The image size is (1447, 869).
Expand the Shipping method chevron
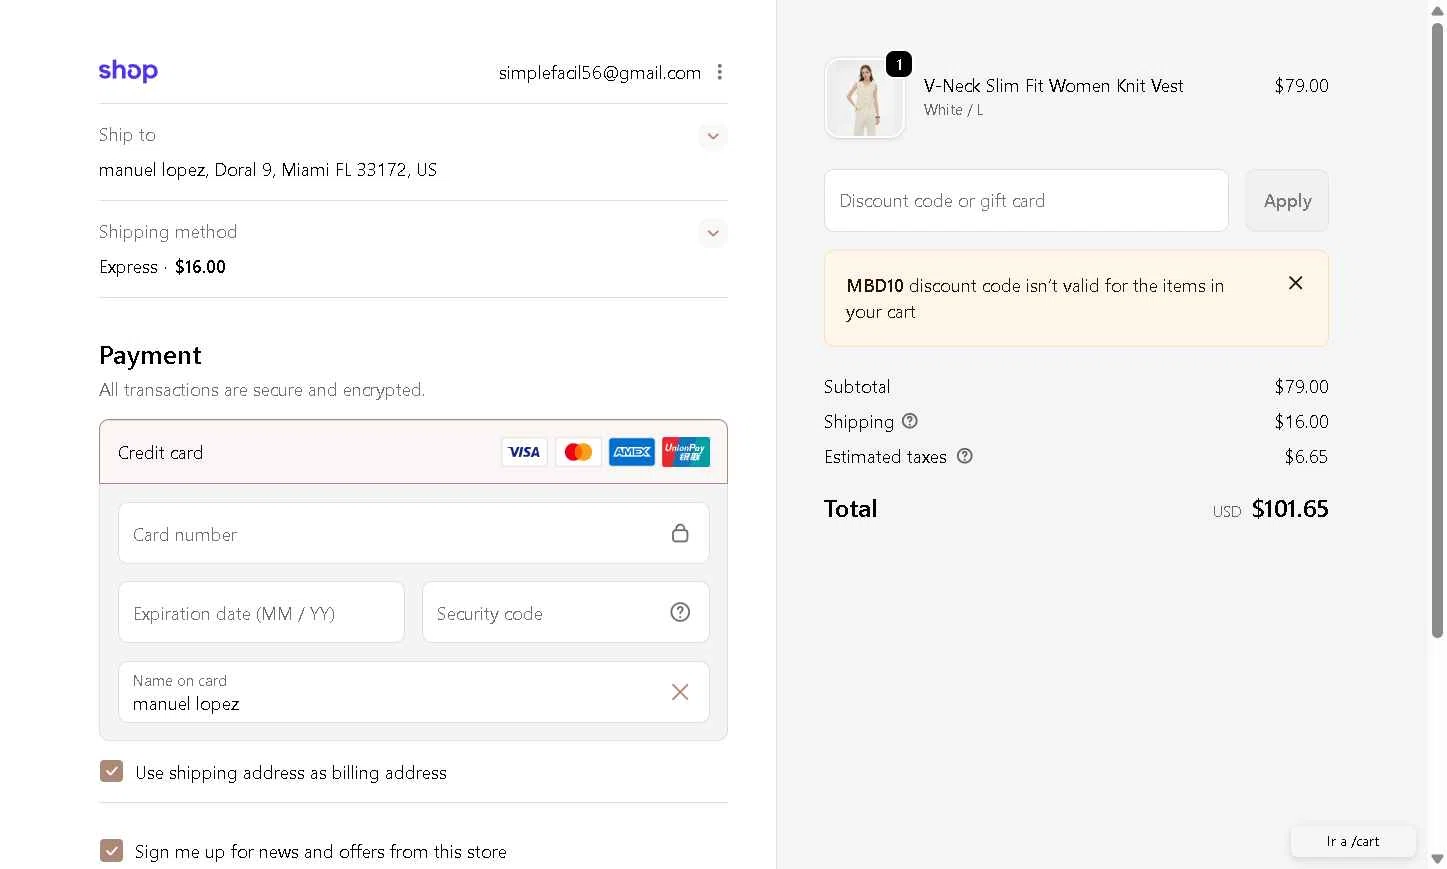(713, 233)
